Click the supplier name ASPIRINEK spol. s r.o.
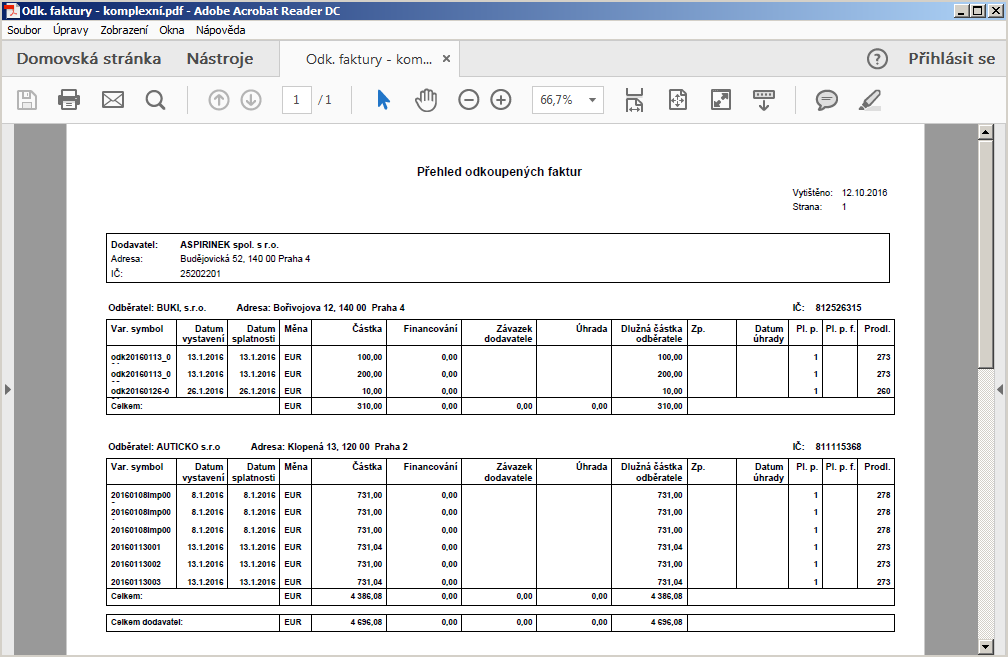 (230, 245)
